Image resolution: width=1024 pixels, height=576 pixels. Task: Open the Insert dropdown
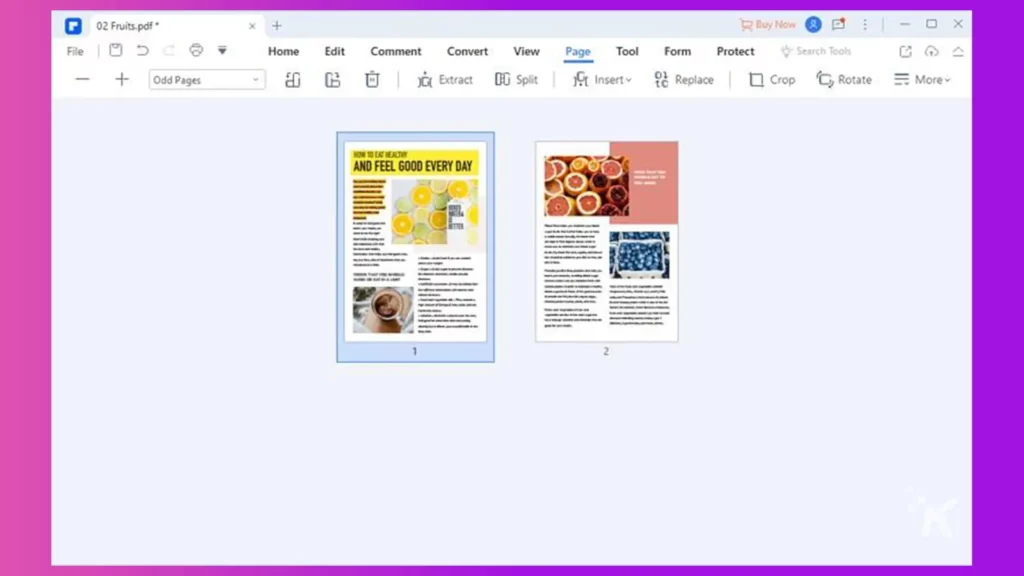[x=602, y=80]
